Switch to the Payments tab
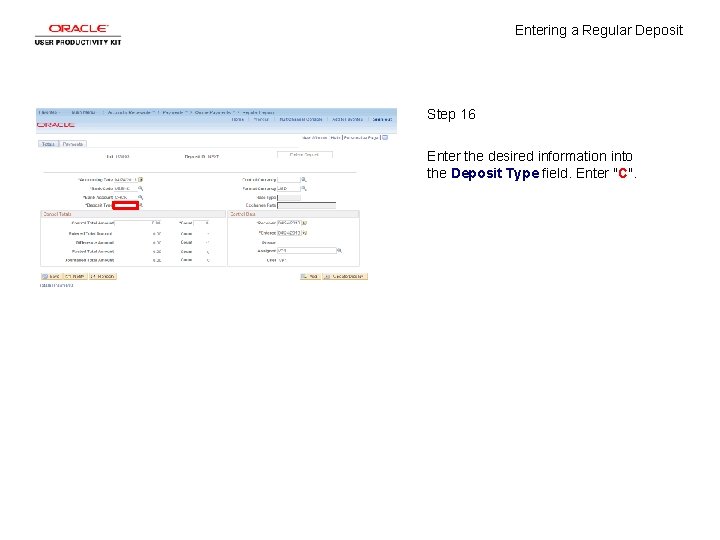The image size is (720, 540). (73, 144)
